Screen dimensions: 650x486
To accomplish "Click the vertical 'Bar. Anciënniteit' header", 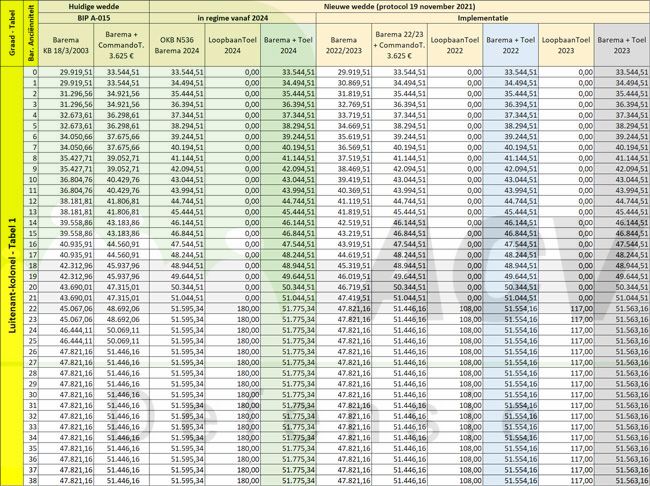I will tap(33, 33).
